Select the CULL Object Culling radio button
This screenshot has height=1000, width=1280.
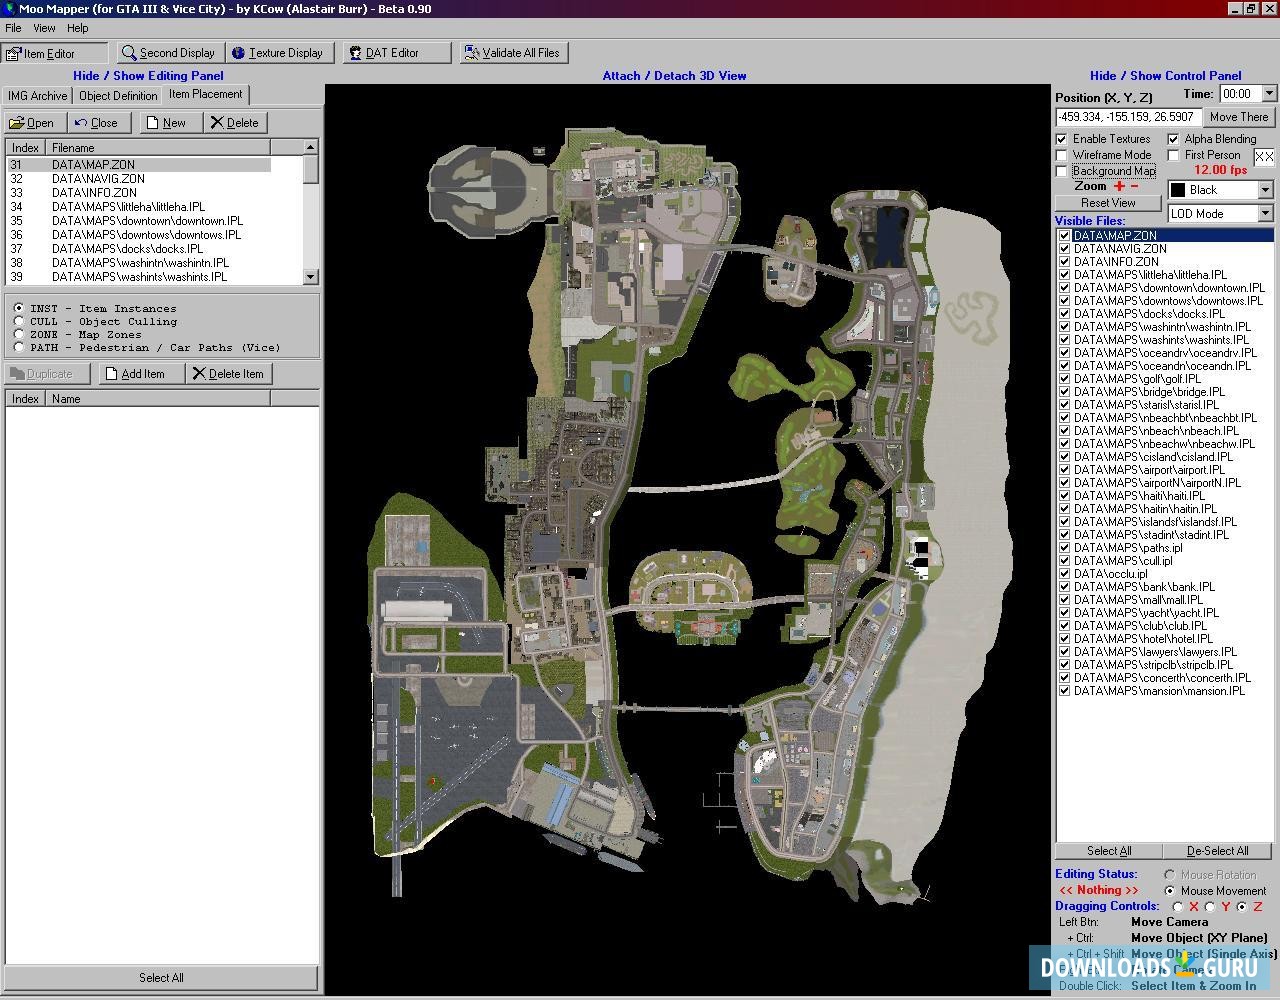pyautogui.click(x=19, y=321)
